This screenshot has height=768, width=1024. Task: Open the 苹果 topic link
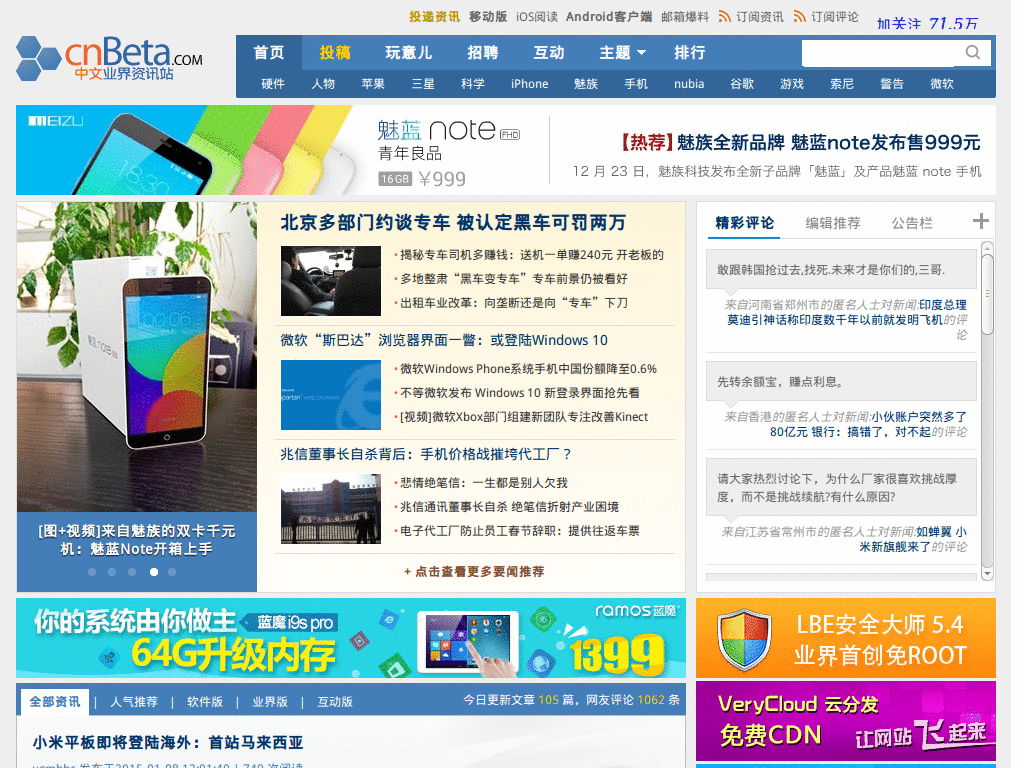373,84
